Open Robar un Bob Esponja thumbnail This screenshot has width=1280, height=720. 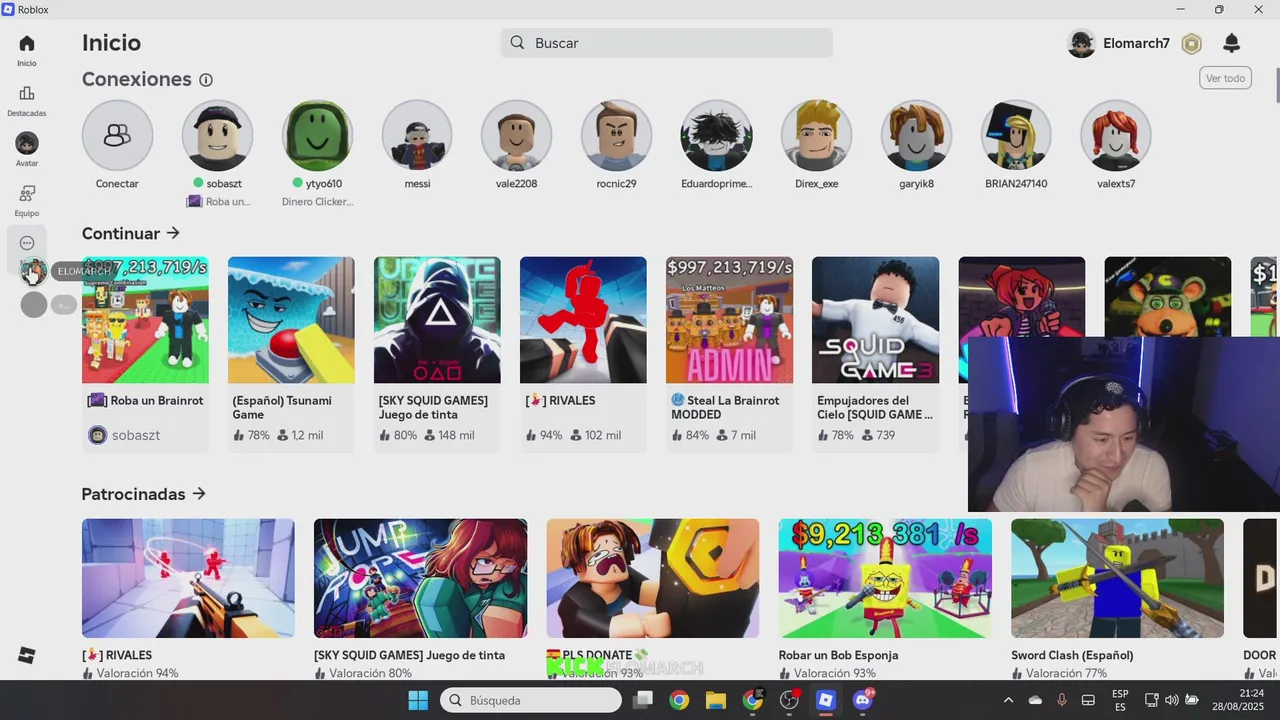[885, 578]
